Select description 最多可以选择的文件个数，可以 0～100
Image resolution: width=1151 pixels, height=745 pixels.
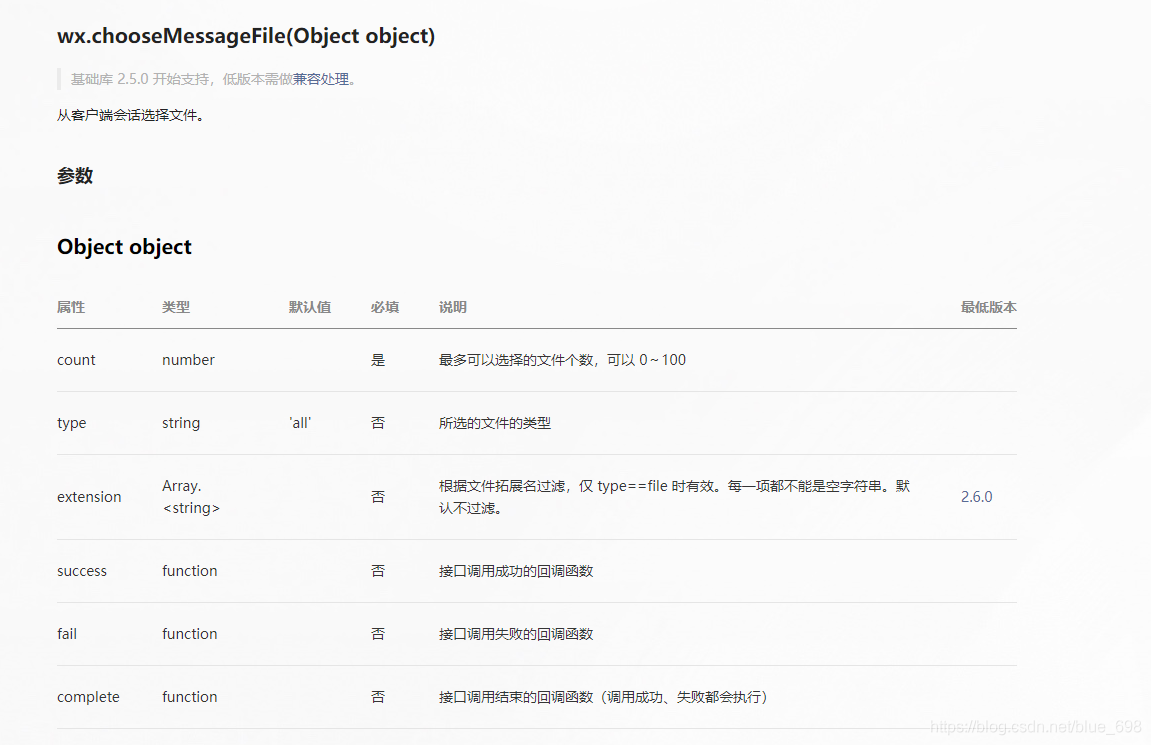coord(562,360)
